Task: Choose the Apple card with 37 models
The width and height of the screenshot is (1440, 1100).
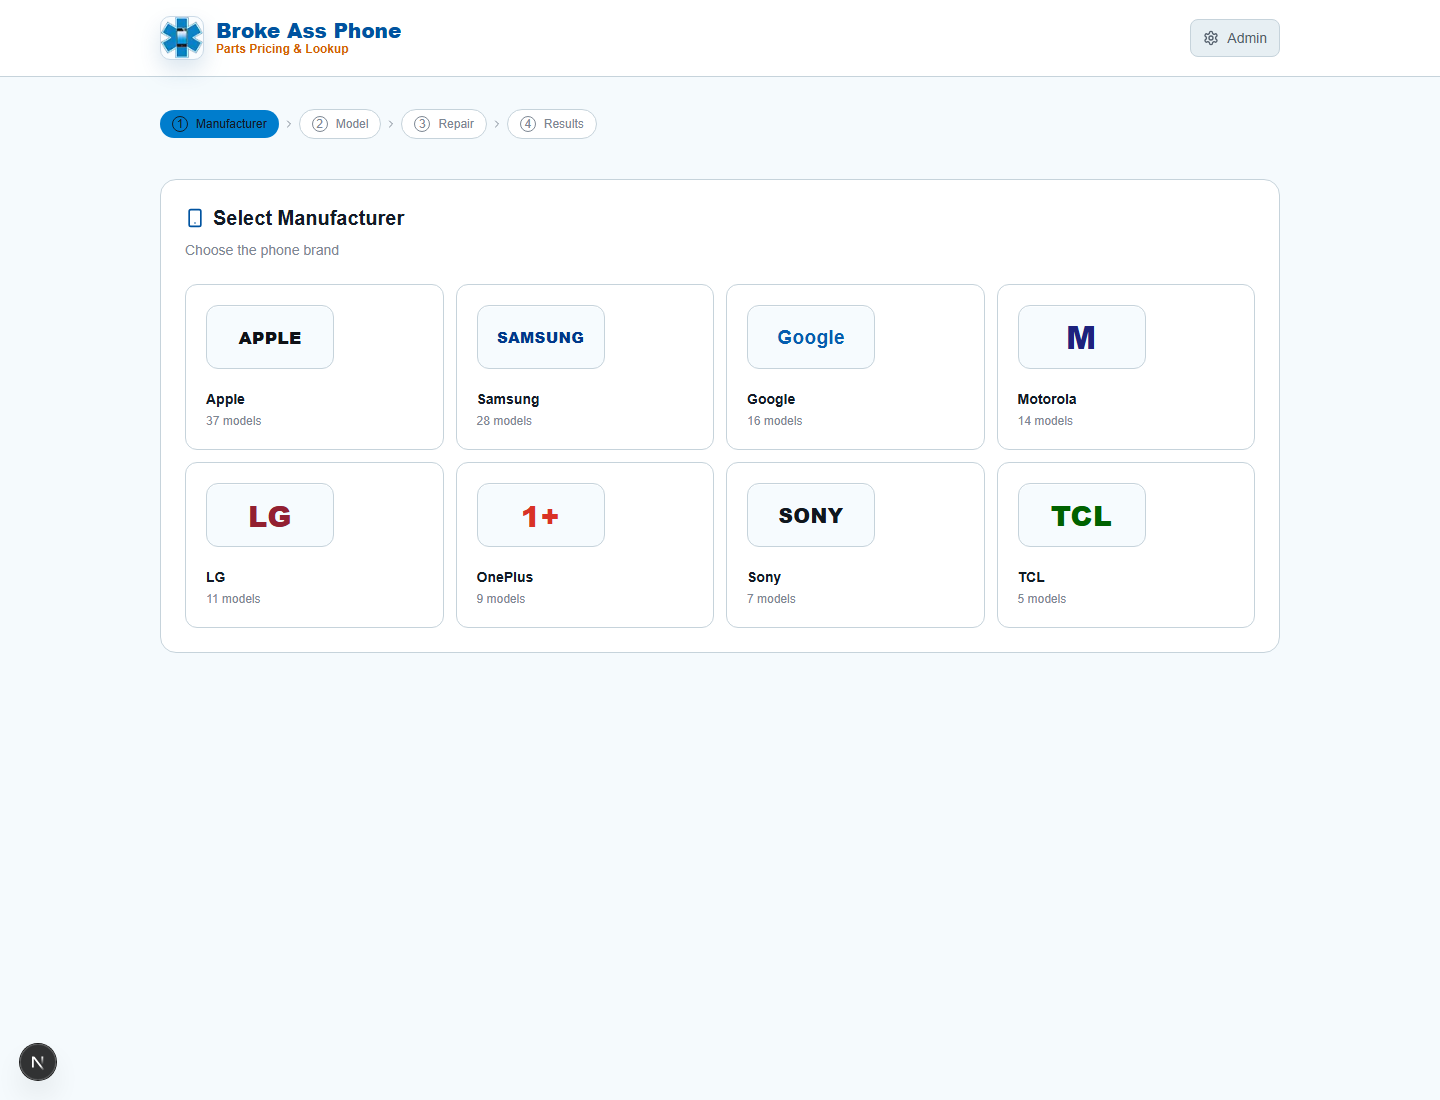Action: click(x=314, y=367)
